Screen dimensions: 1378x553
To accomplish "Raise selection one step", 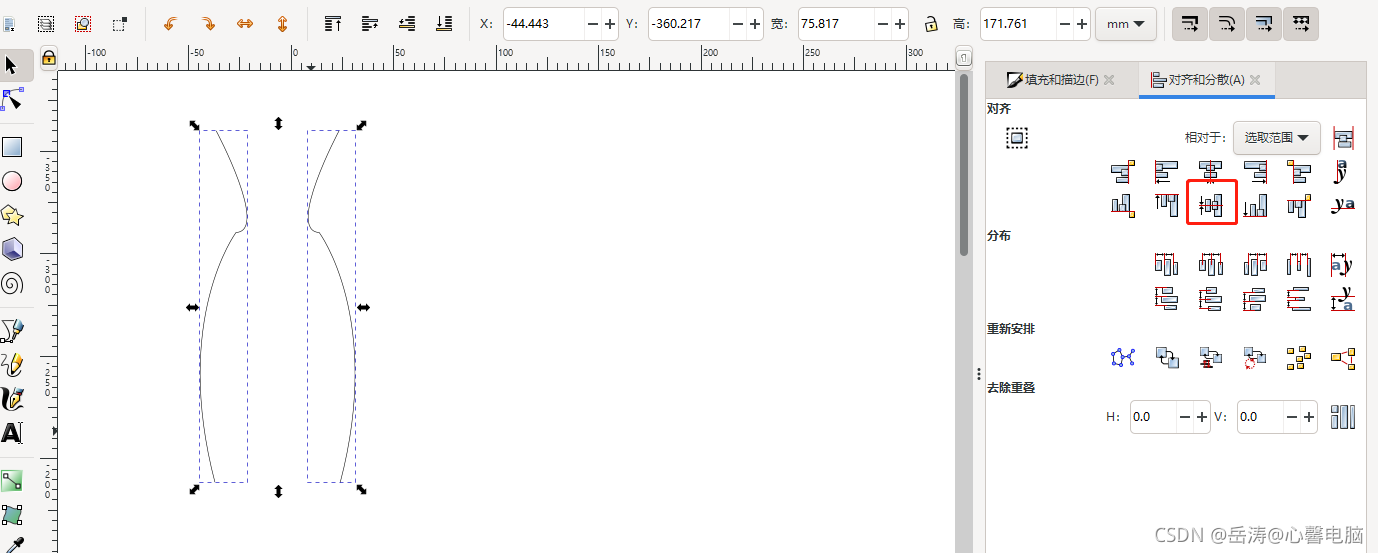I will coord(371,23).
